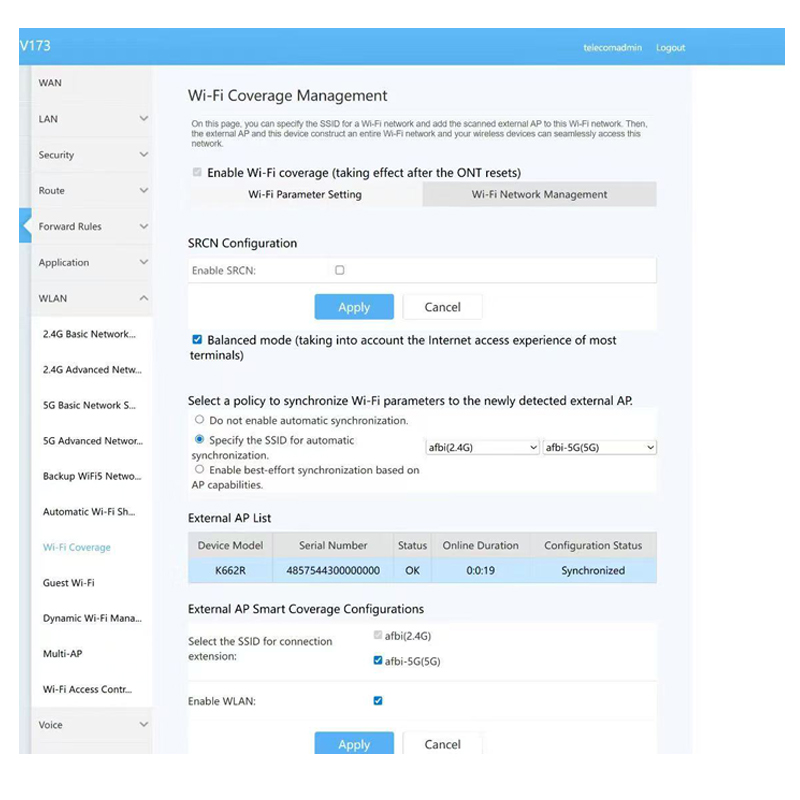This screenshot has width=800, height=800.
Task: Tick the Enable SRCN checkbox
Action: [x=340, y=270]
